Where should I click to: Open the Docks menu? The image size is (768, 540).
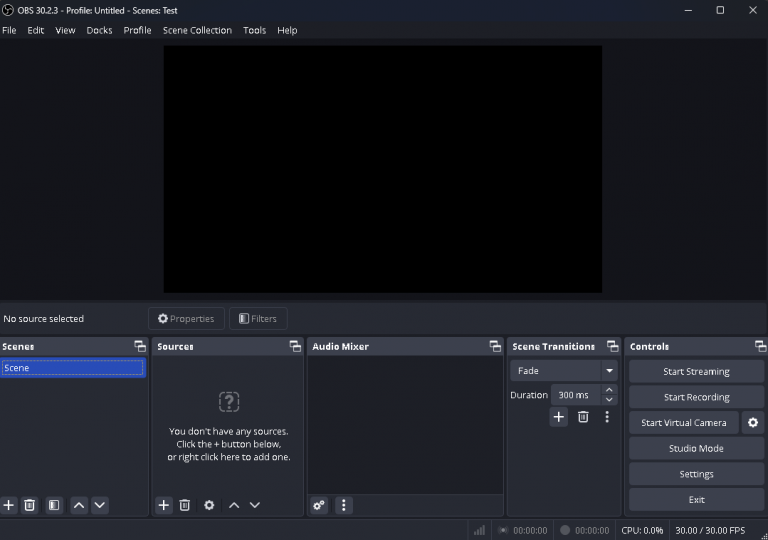pos(99,30)
